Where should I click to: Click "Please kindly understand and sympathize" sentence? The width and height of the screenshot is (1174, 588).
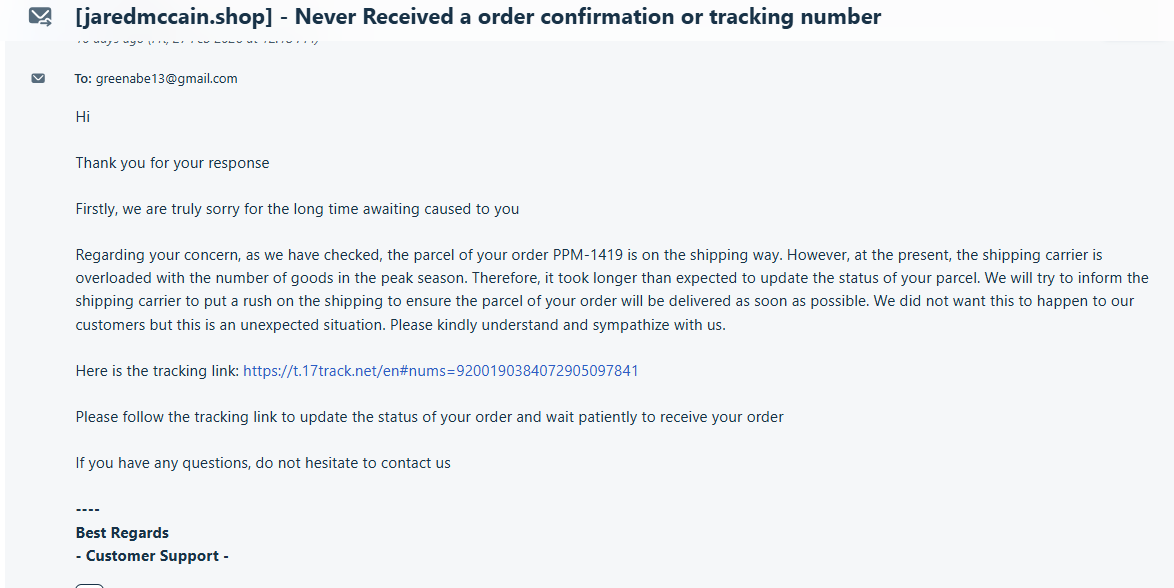pos(558,325)
